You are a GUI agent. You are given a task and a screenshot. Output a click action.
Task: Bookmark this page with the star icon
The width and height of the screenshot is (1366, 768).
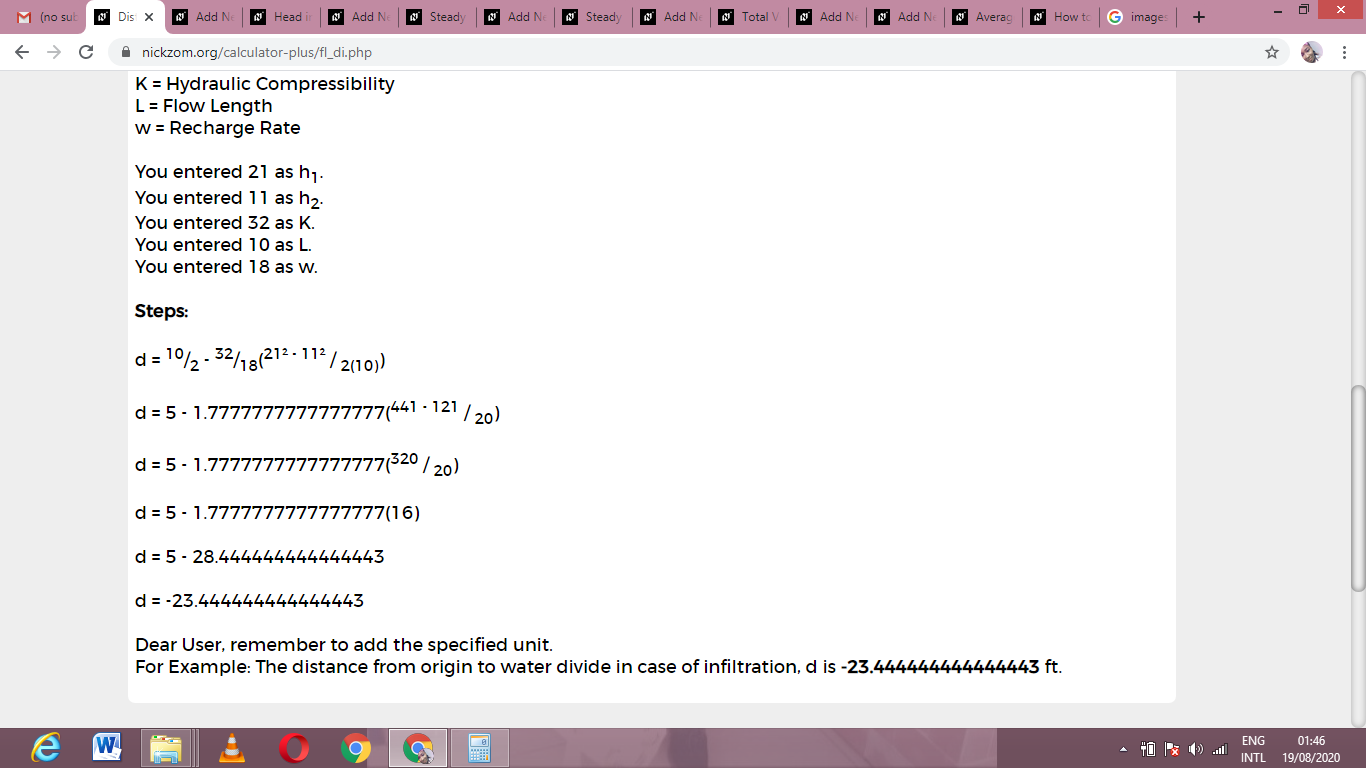(x=1272, y=52)
